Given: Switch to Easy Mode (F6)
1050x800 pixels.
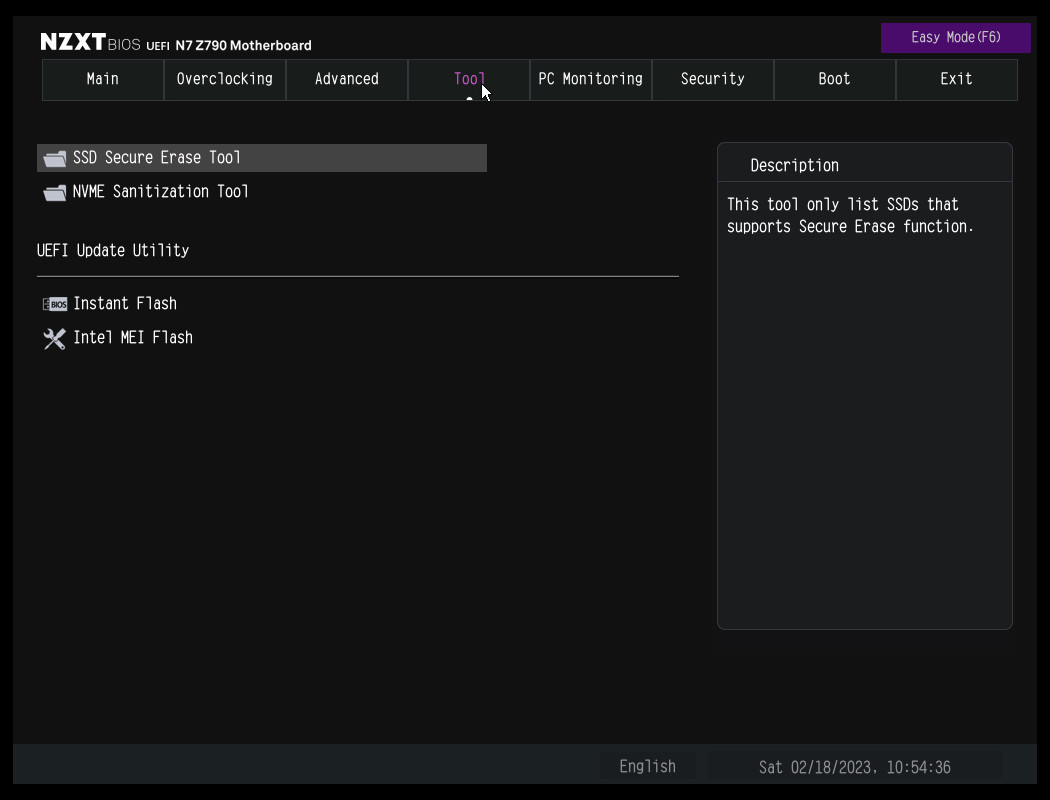Looking at the screenshot, I should click(956, 38).
